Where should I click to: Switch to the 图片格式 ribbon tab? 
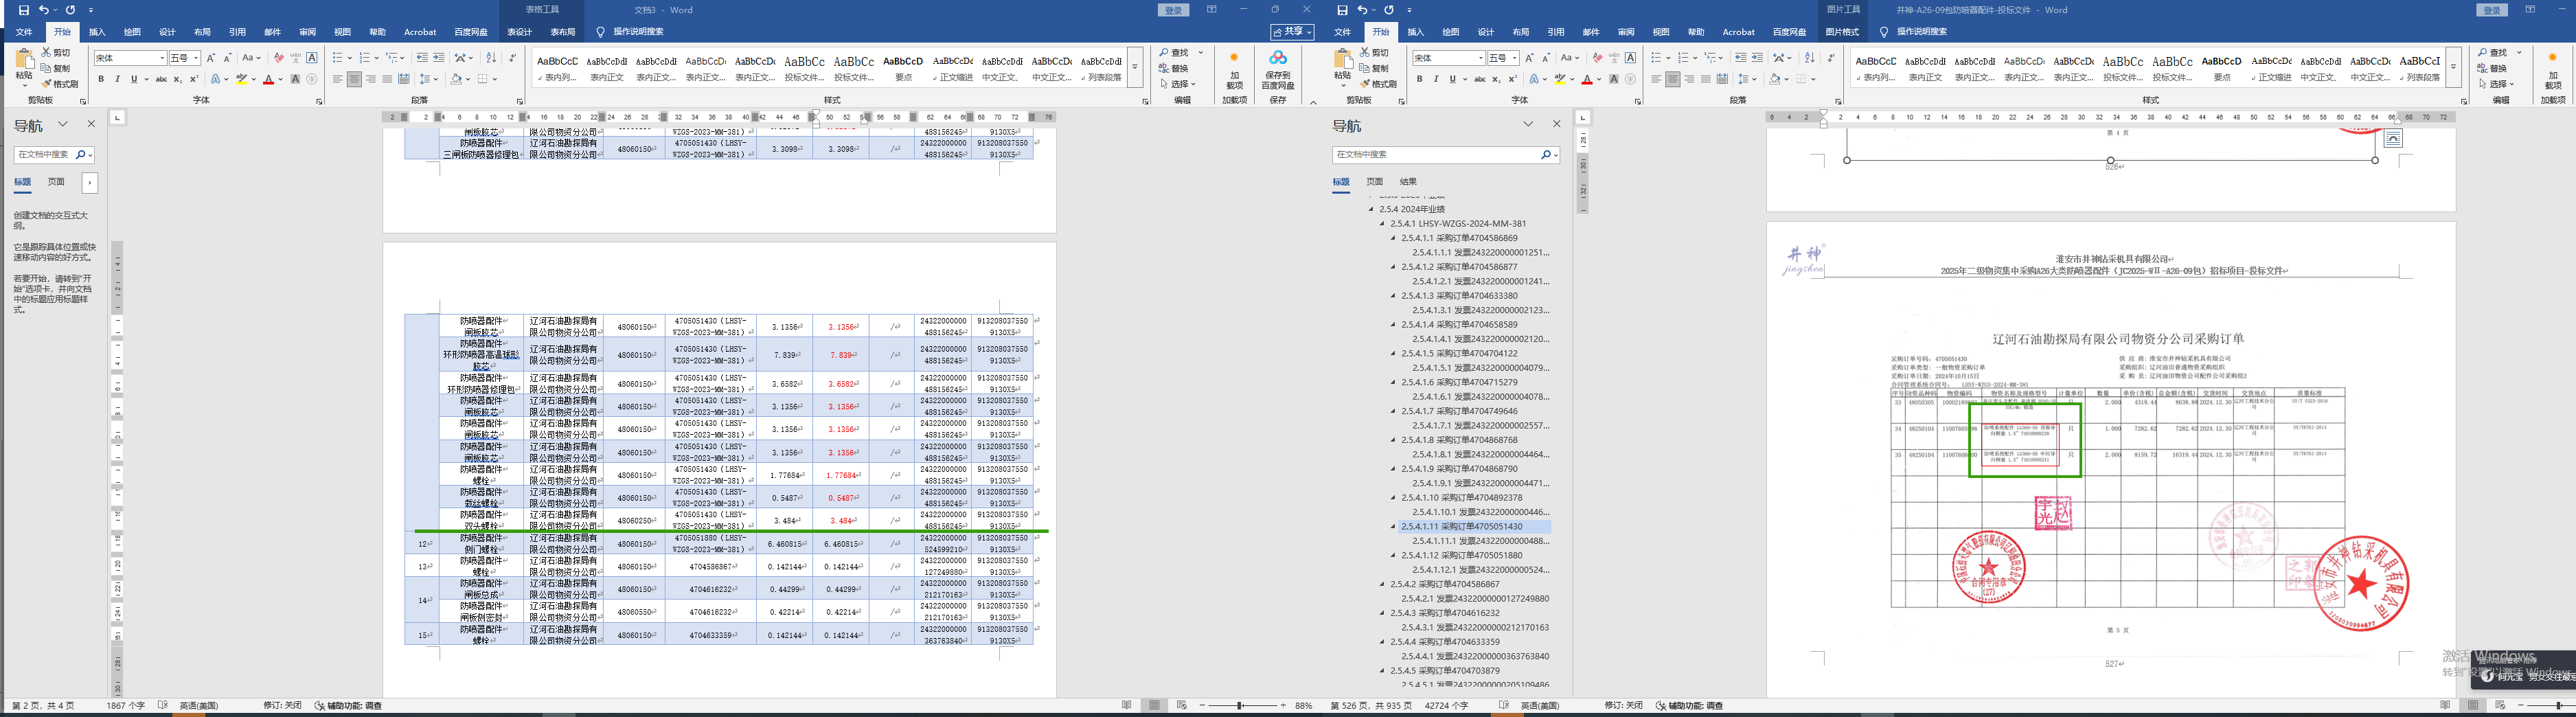pos(1842,32)
